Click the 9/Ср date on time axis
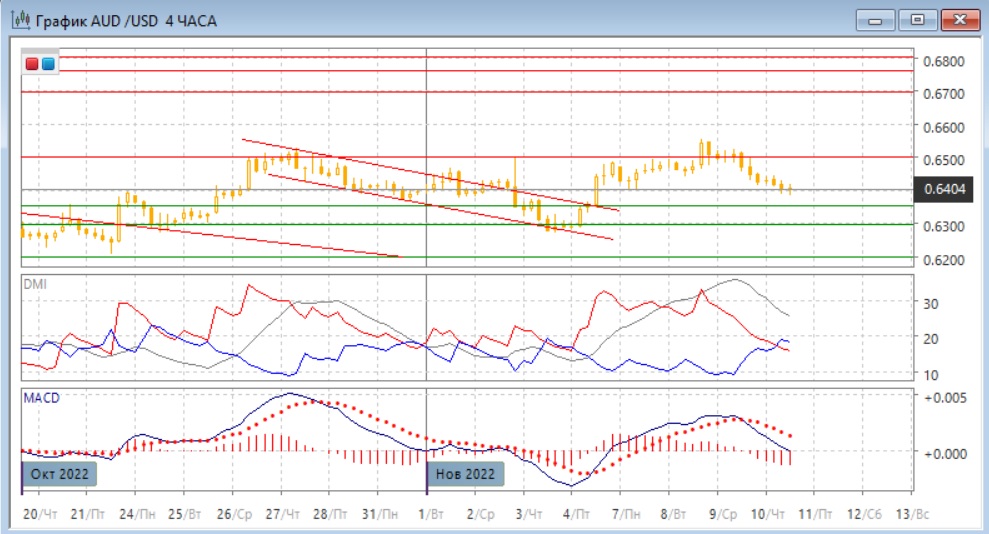The image size is (989, 534). 723,513
